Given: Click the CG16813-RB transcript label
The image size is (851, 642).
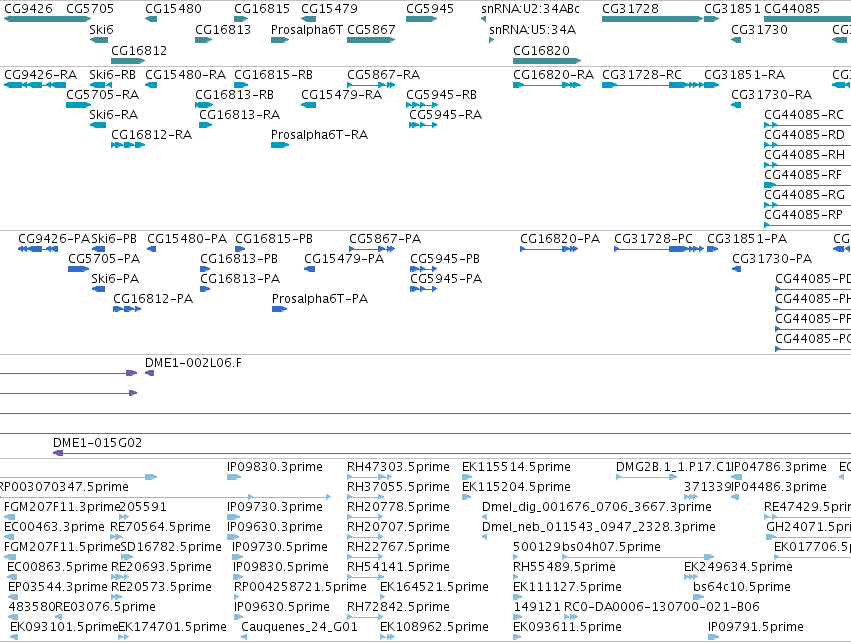Looking at the screenshot, I should [x=234, y=95].
